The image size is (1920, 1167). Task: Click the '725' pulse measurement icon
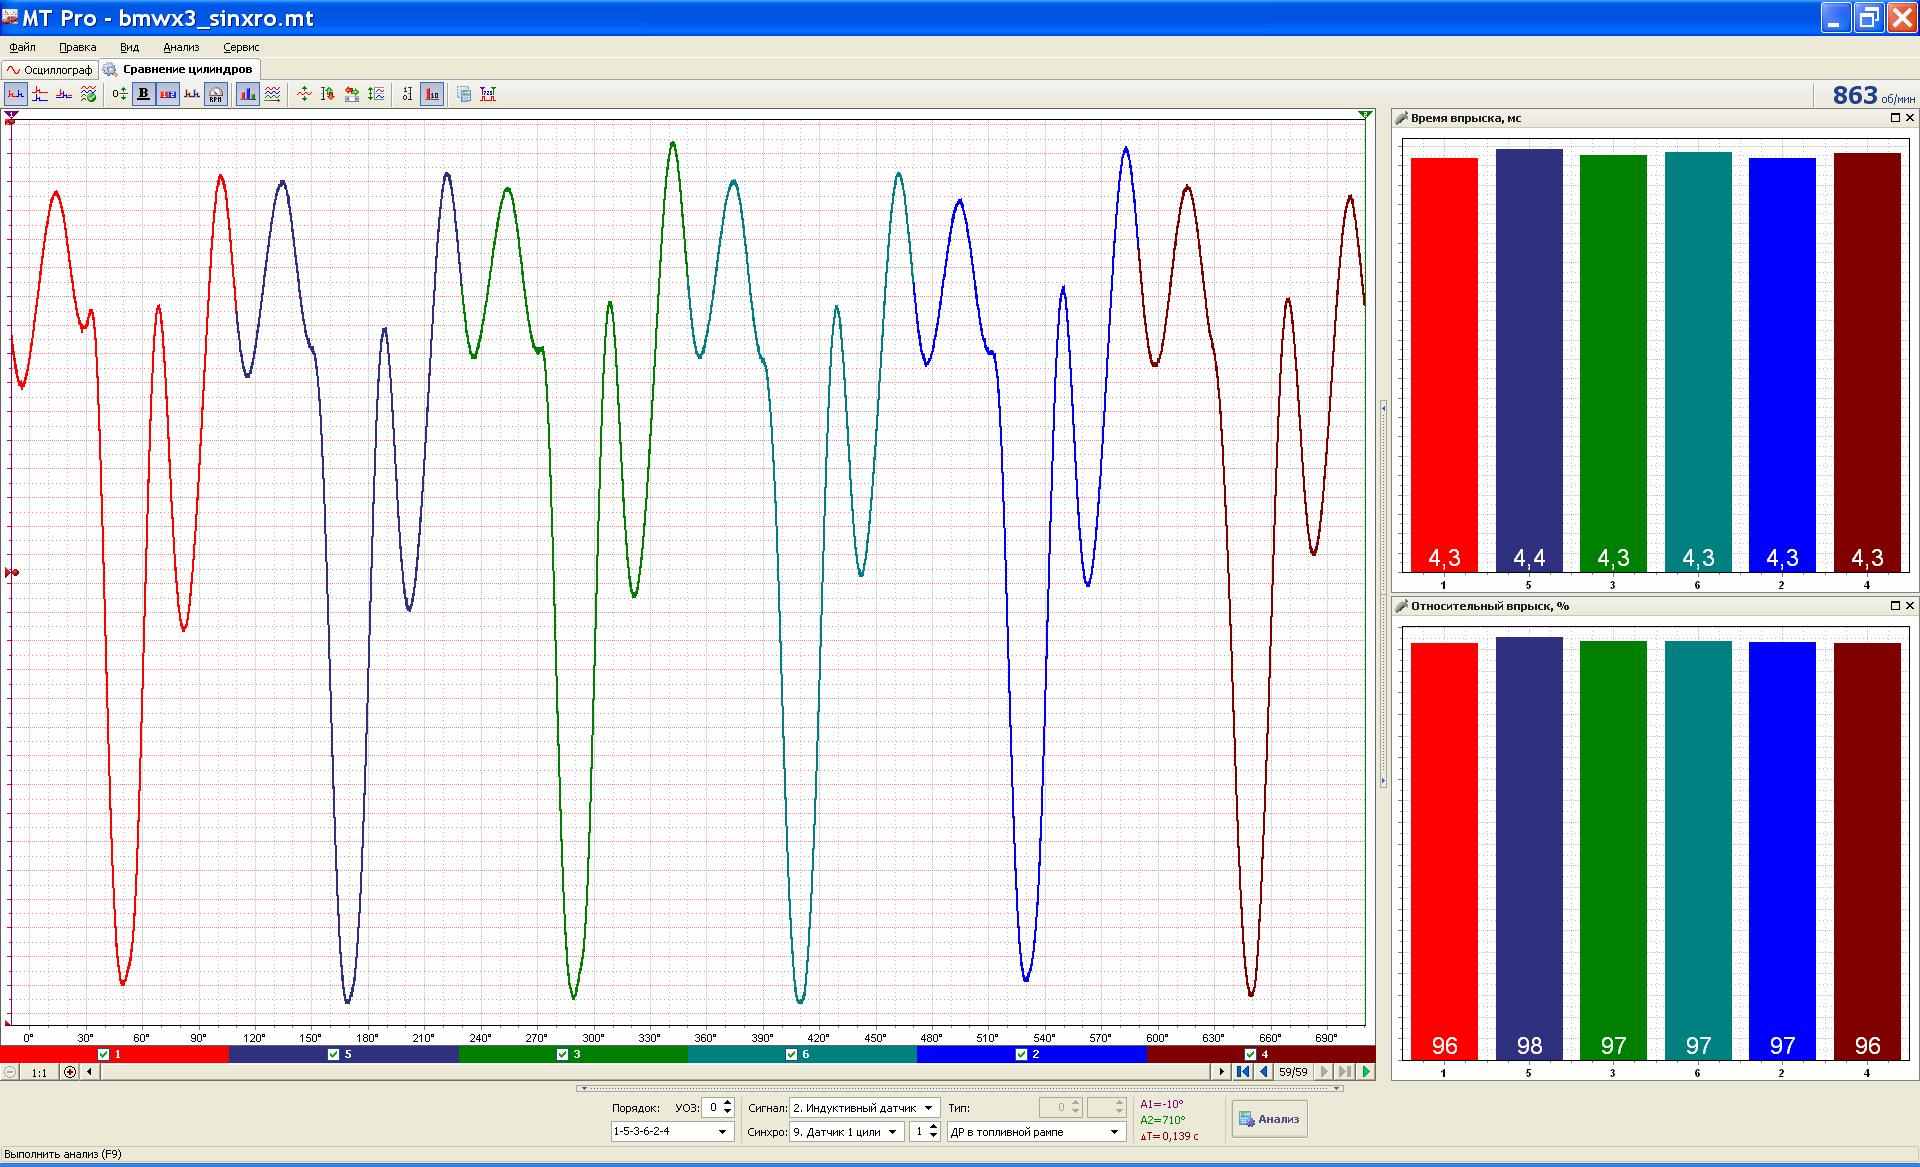(x=488, y=94)
